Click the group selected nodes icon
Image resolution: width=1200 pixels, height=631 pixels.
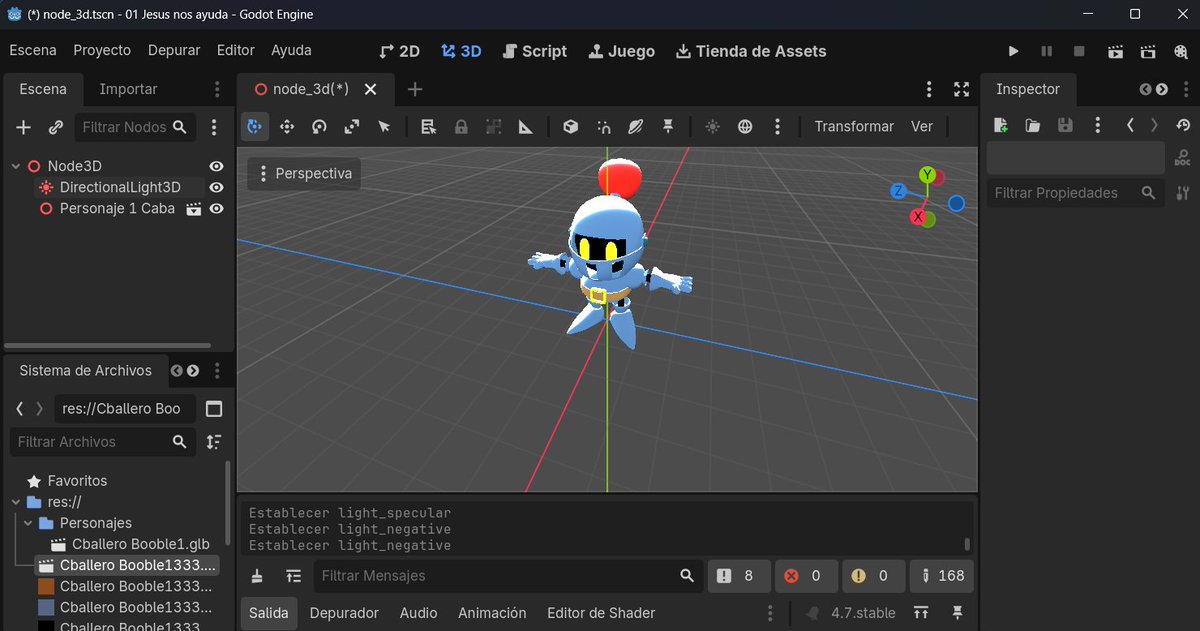pyautogui.click(x=493, y=127)
